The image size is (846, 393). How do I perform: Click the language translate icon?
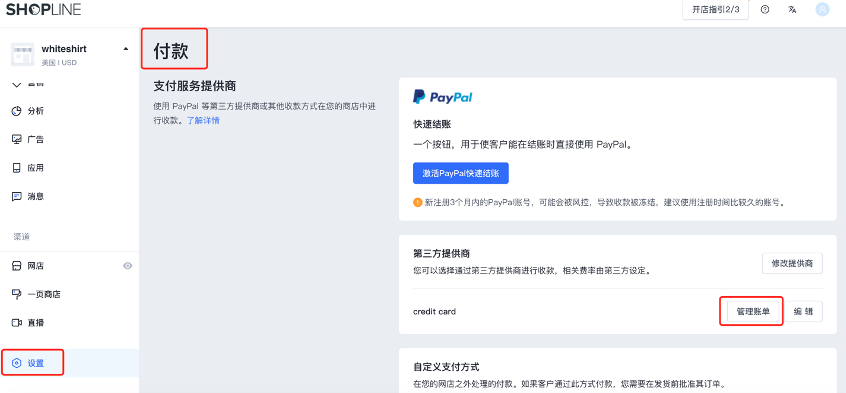[x=792, y=10]
